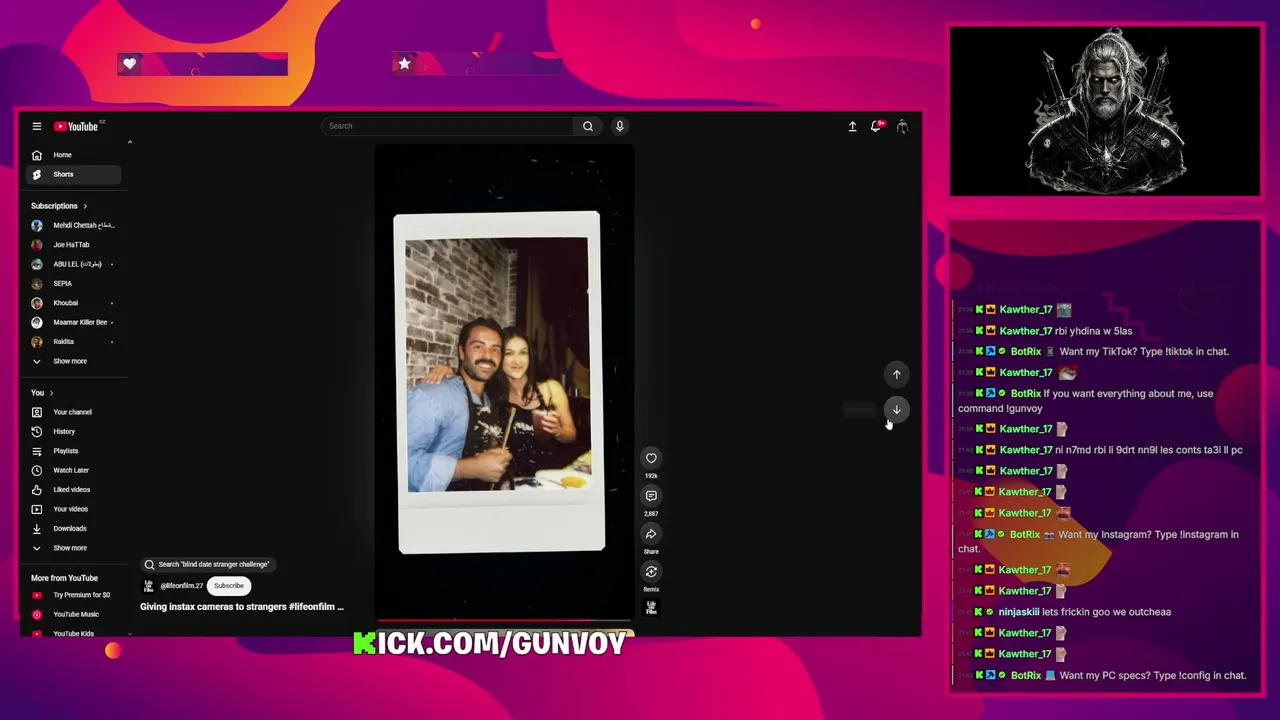Image resolution: width=1280 pixels, height=720 pixels.
Task: Click the search magnifier button
Action: [x=588, y=126]
